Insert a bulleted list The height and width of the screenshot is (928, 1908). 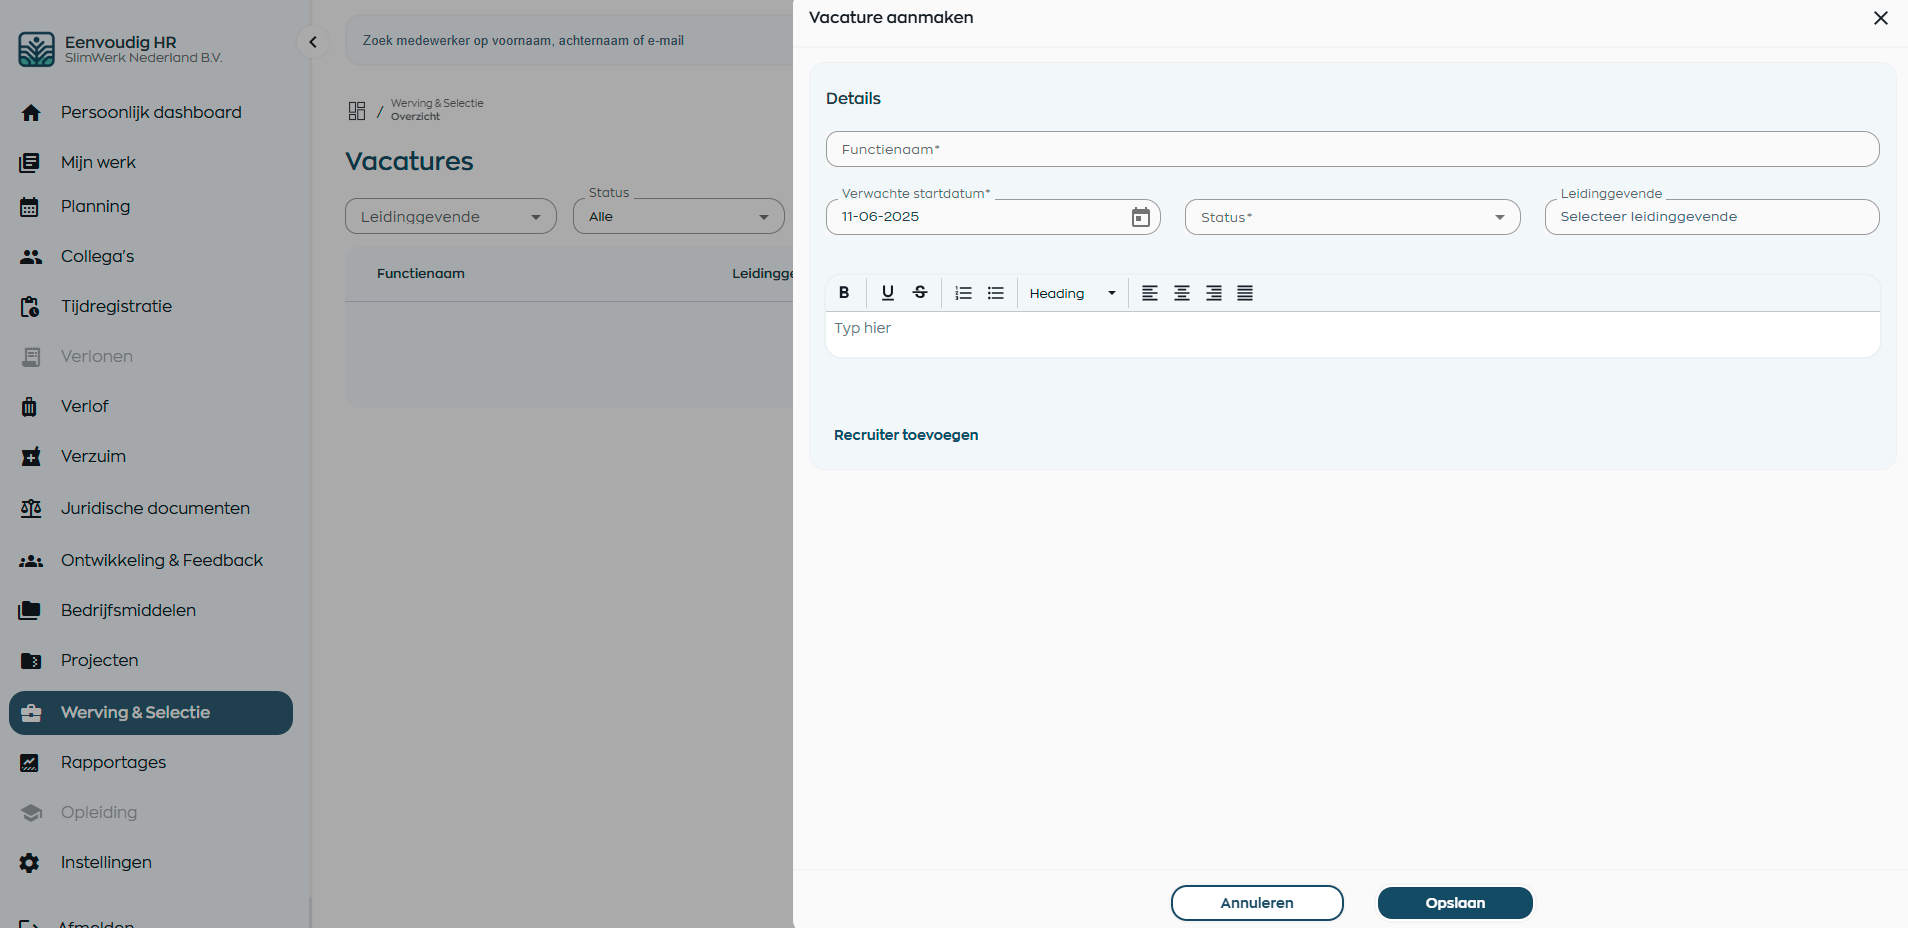click(x=995, y=293)
